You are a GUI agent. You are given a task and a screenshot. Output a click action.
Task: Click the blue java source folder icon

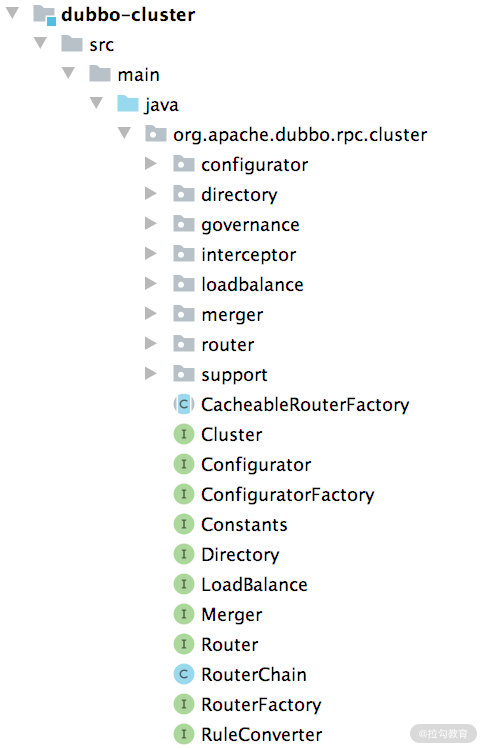point(128,104)
